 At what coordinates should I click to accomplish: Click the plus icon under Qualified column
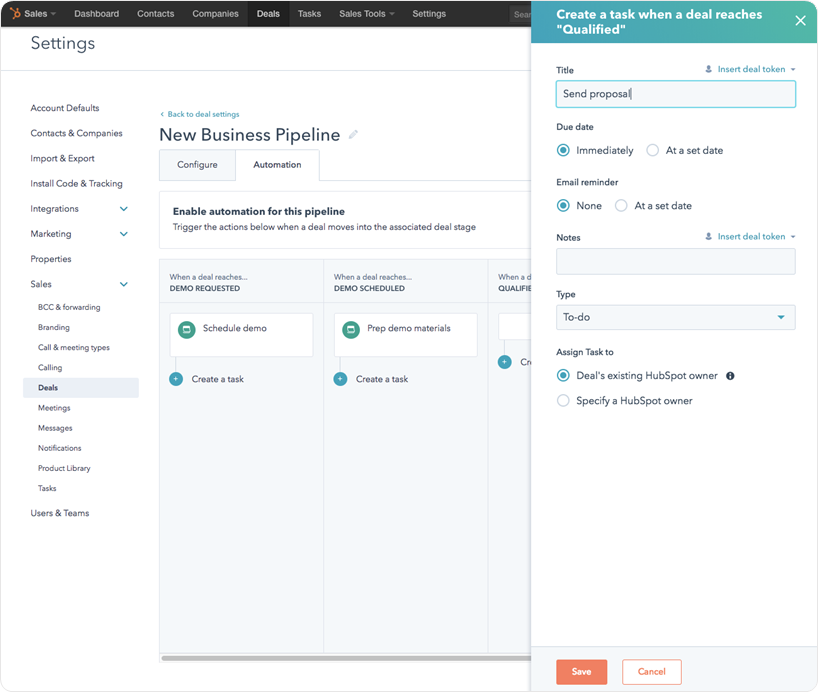[x=504, y=362]
